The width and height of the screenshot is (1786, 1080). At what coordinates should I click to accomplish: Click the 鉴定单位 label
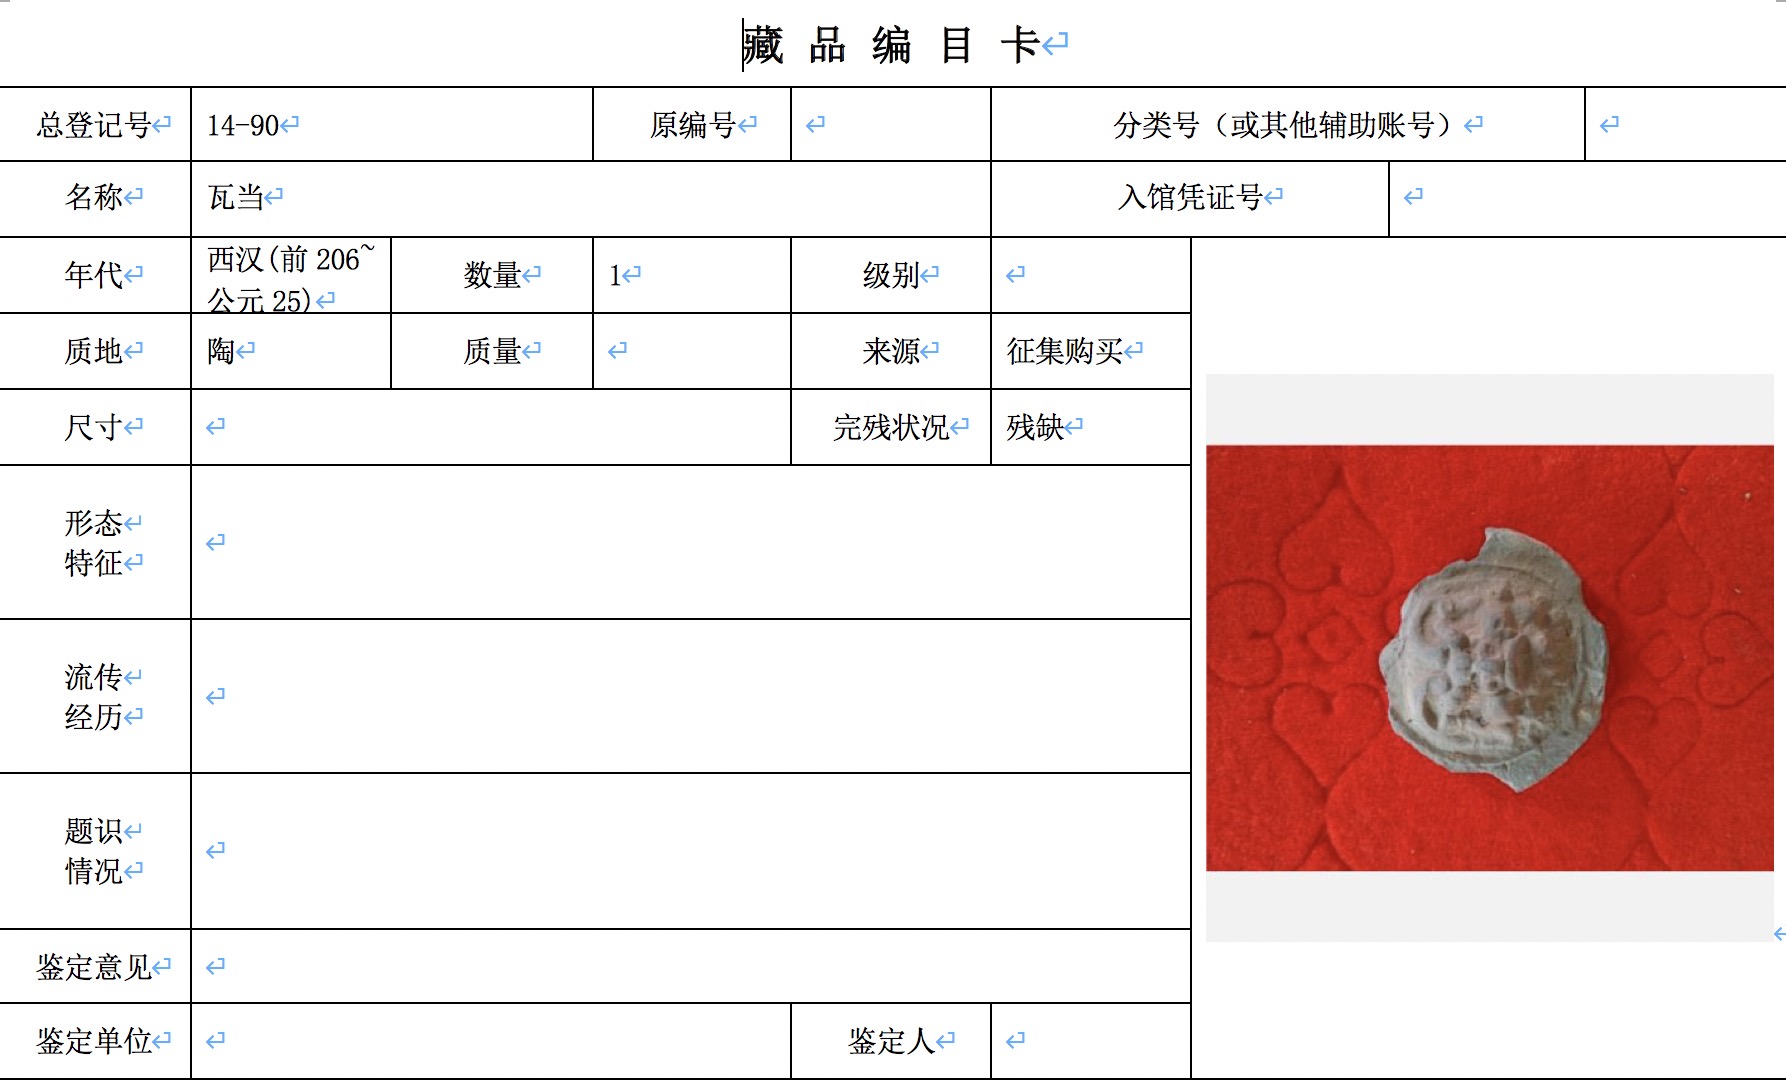click(94, 1041)
